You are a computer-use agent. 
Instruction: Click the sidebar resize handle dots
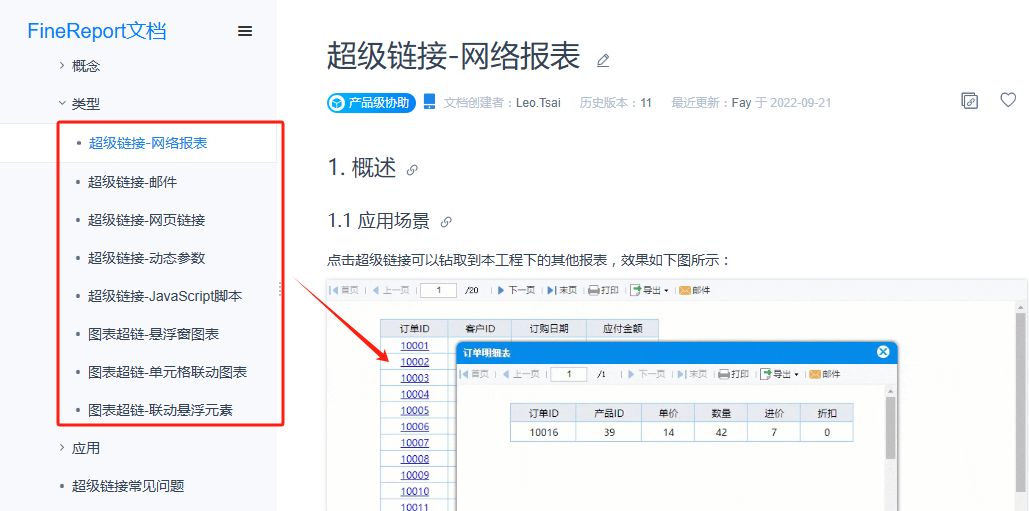(x=280, y=289)
